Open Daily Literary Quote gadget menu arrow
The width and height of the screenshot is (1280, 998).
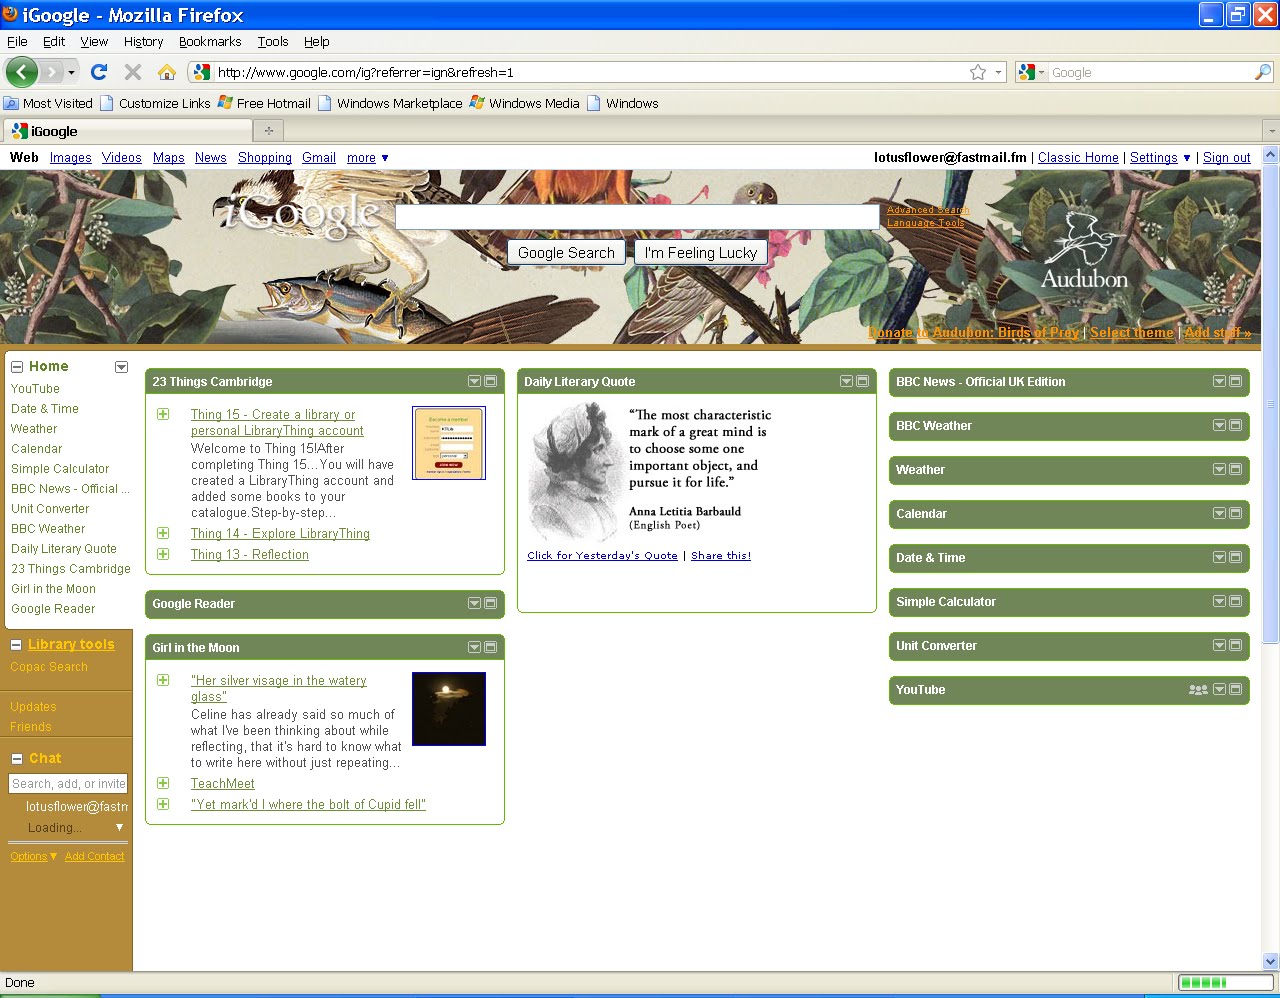point(846,381)
